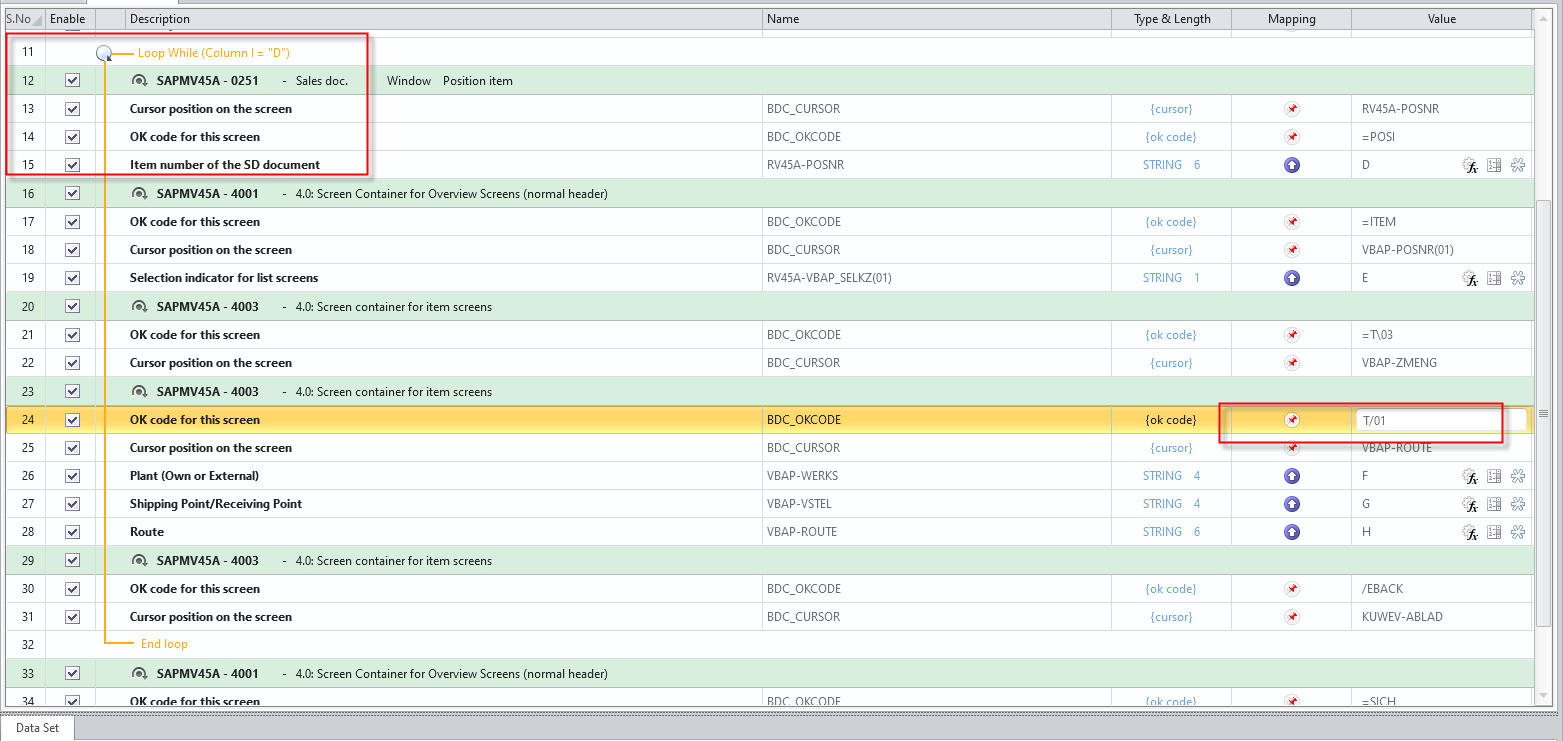Viewport: 1563px width, 741px height.
Task: Click the numbered list icon for value D
Action: (x=1494, y=166)
